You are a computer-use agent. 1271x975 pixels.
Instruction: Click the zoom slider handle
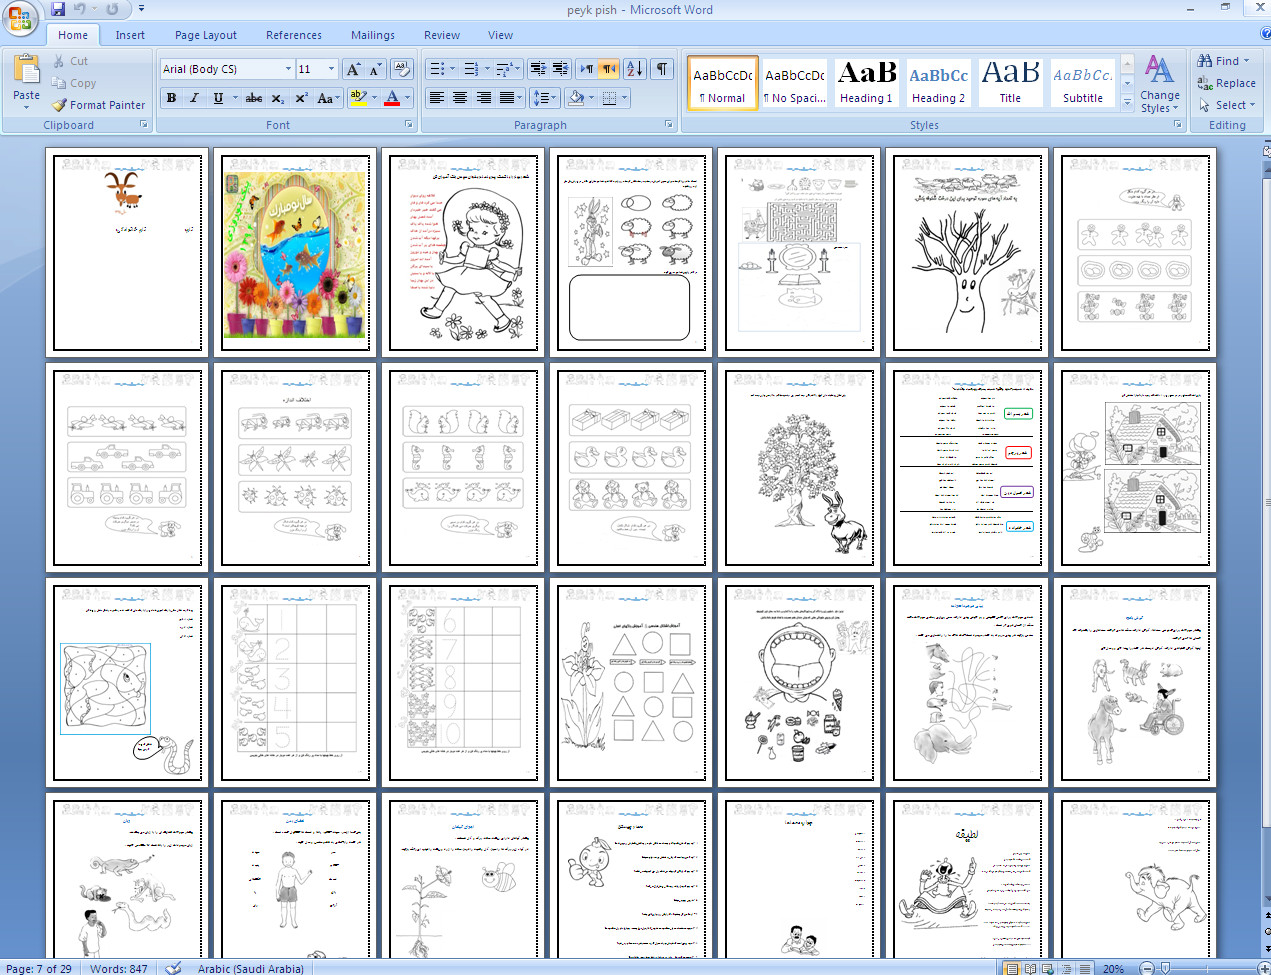point(1162,968)
